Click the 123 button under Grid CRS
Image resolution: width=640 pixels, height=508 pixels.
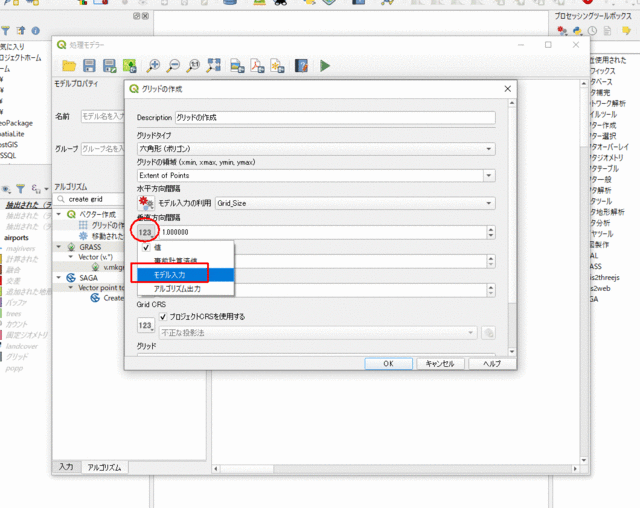point(146,325)
